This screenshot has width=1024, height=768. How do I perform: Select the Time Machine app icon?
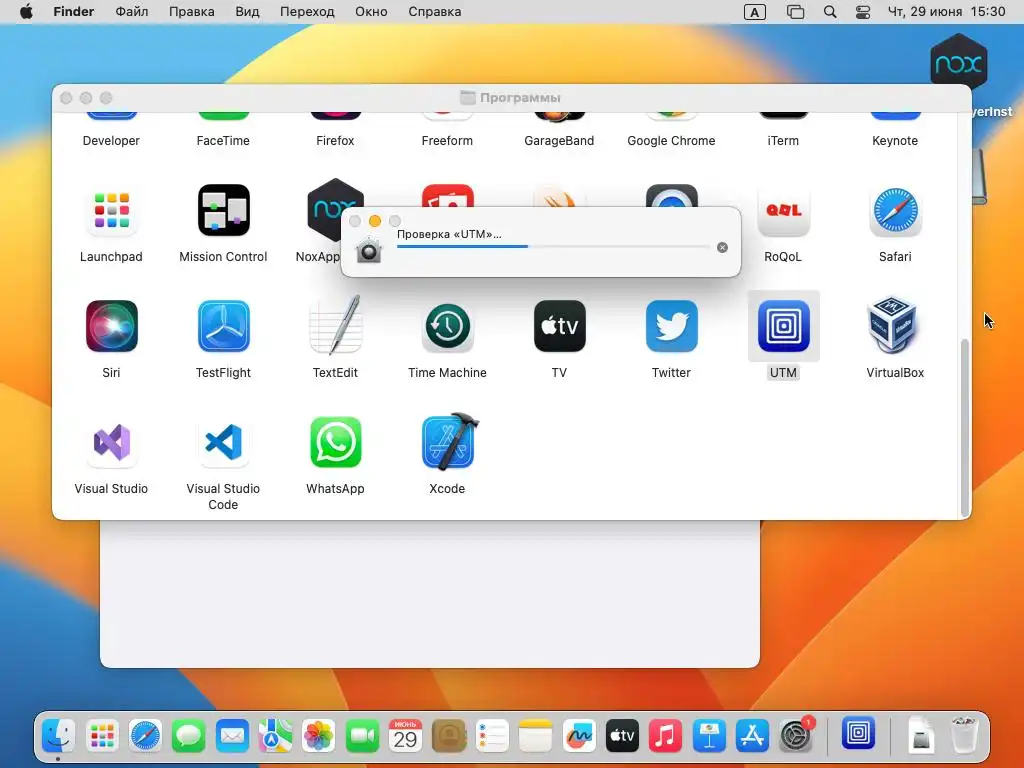point(447,326)
